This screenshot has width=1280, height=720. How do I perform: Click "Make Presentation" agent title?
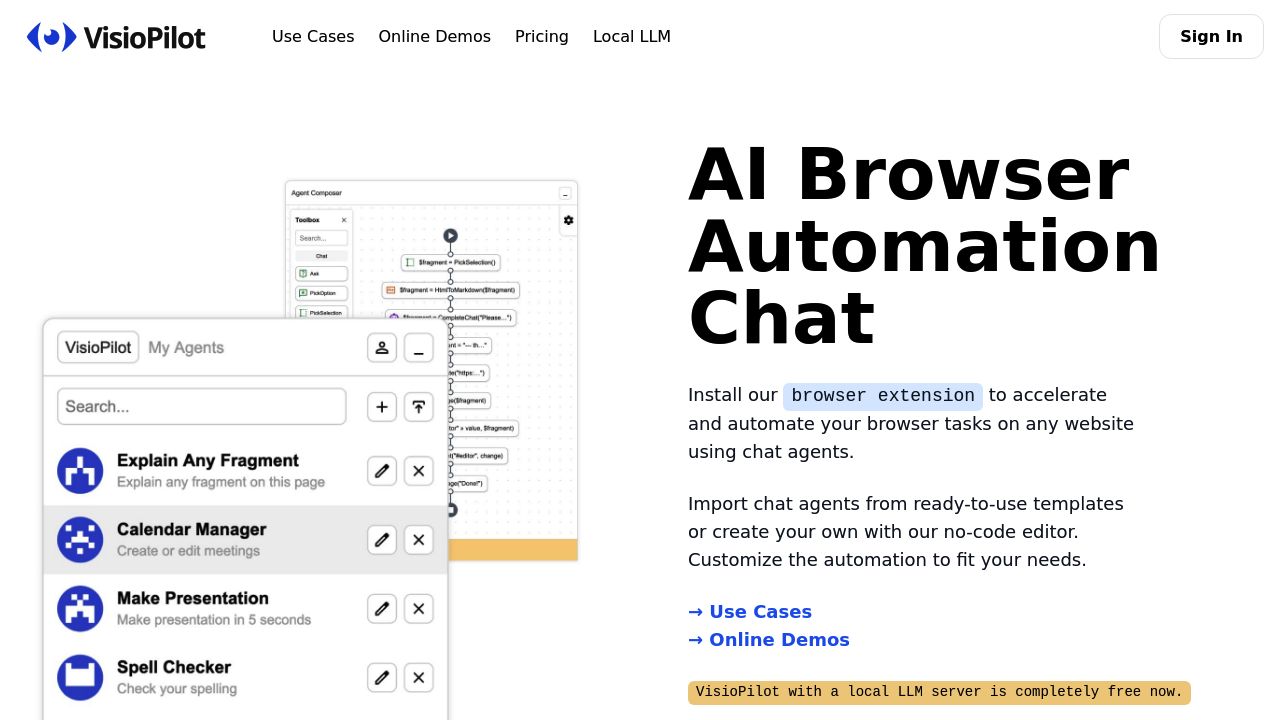point(193,598)
